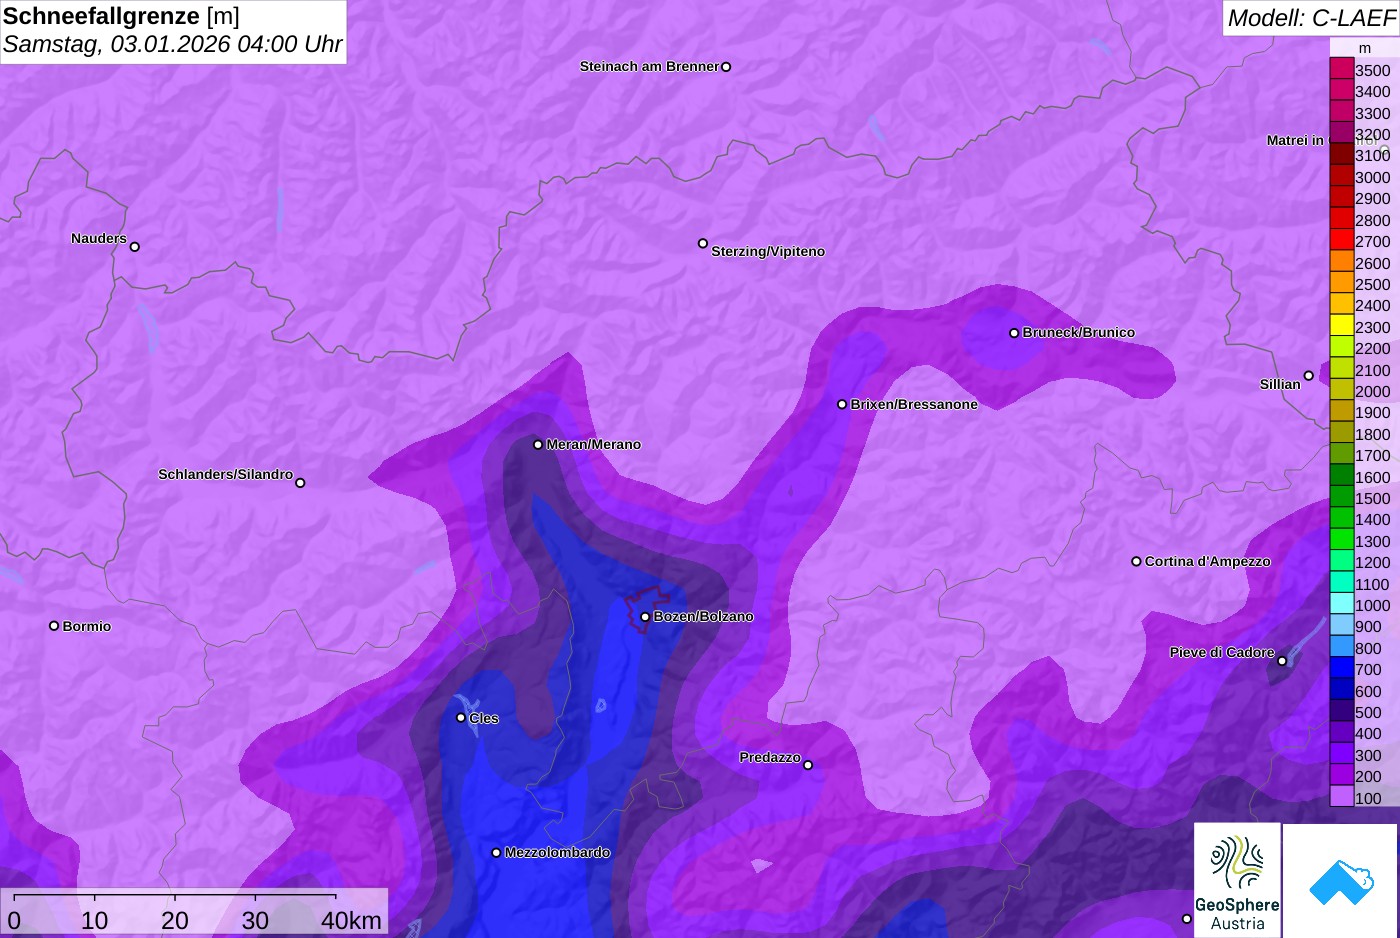Click the 1000 m cyan legend swatch

pos(1341,604)
